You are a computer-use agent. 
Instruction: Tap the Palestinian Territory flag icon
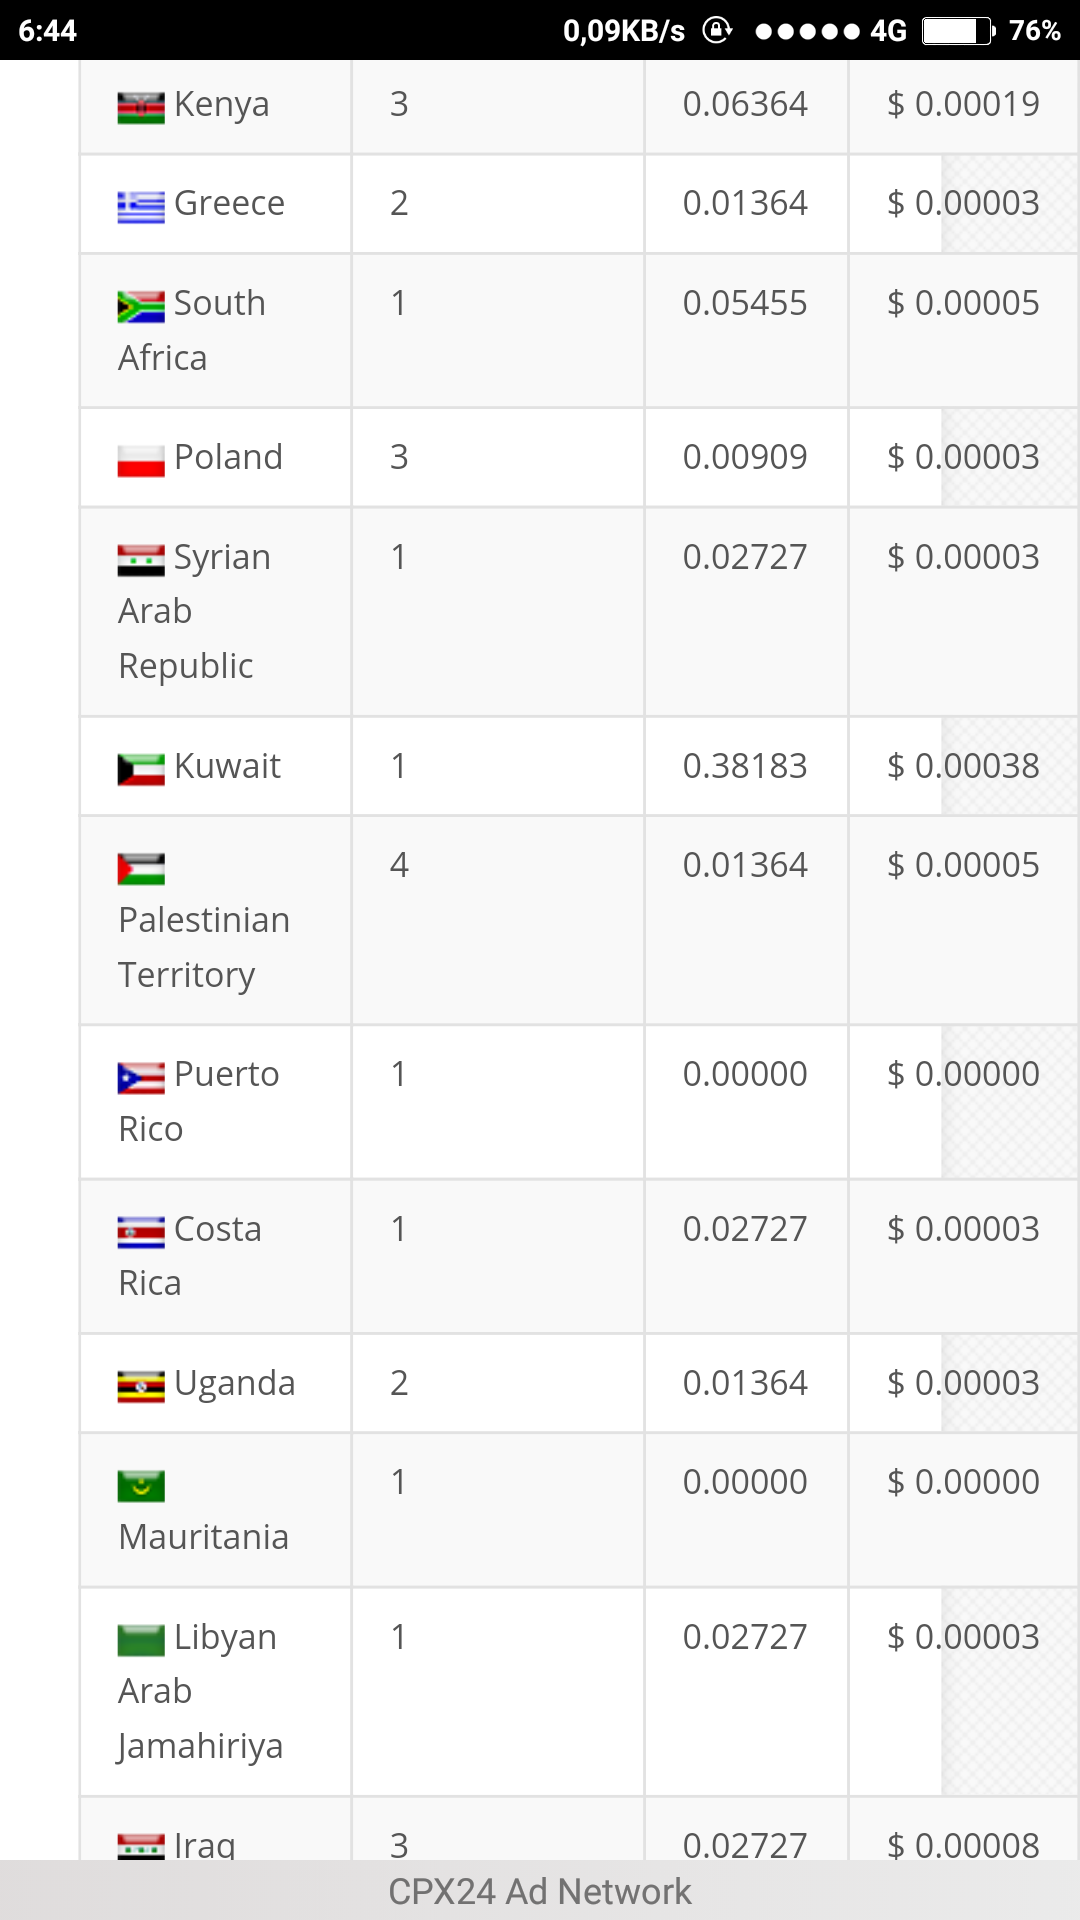point(141,869)
